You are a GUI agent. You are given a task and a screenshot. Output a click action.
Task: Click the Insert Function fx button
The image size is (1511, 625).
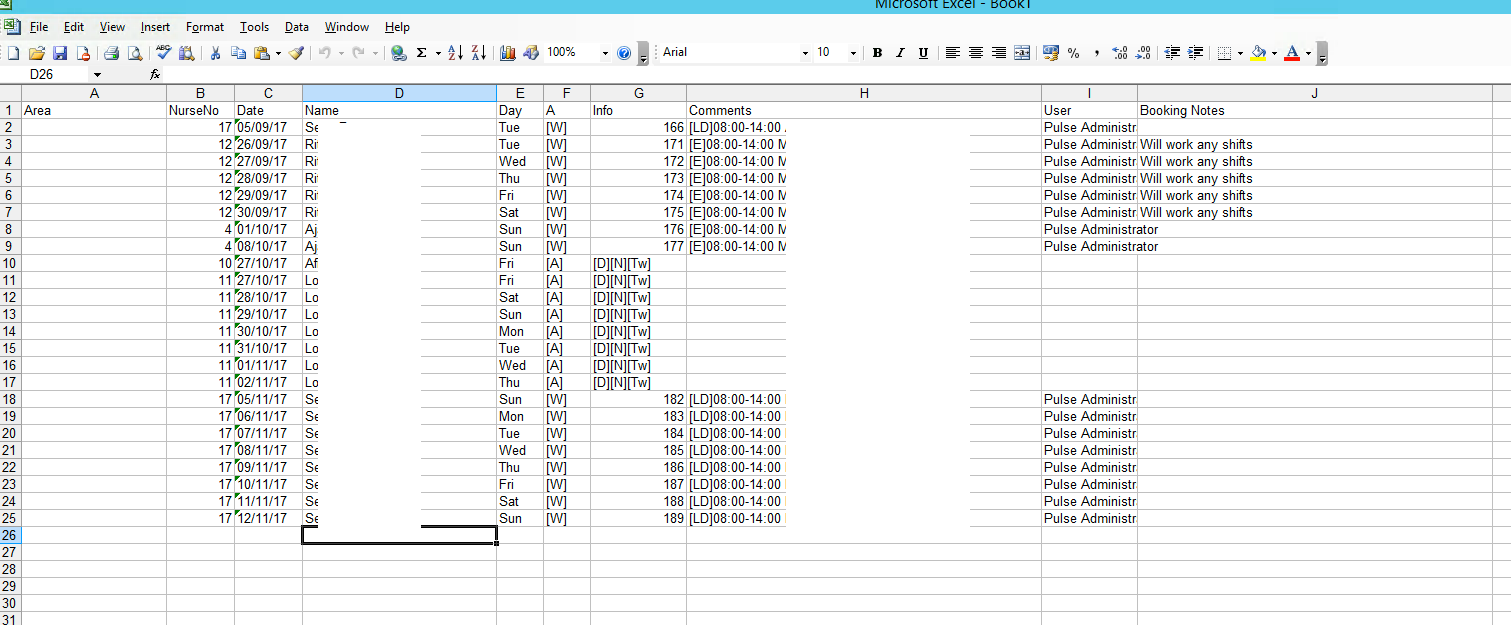(155, 75)
